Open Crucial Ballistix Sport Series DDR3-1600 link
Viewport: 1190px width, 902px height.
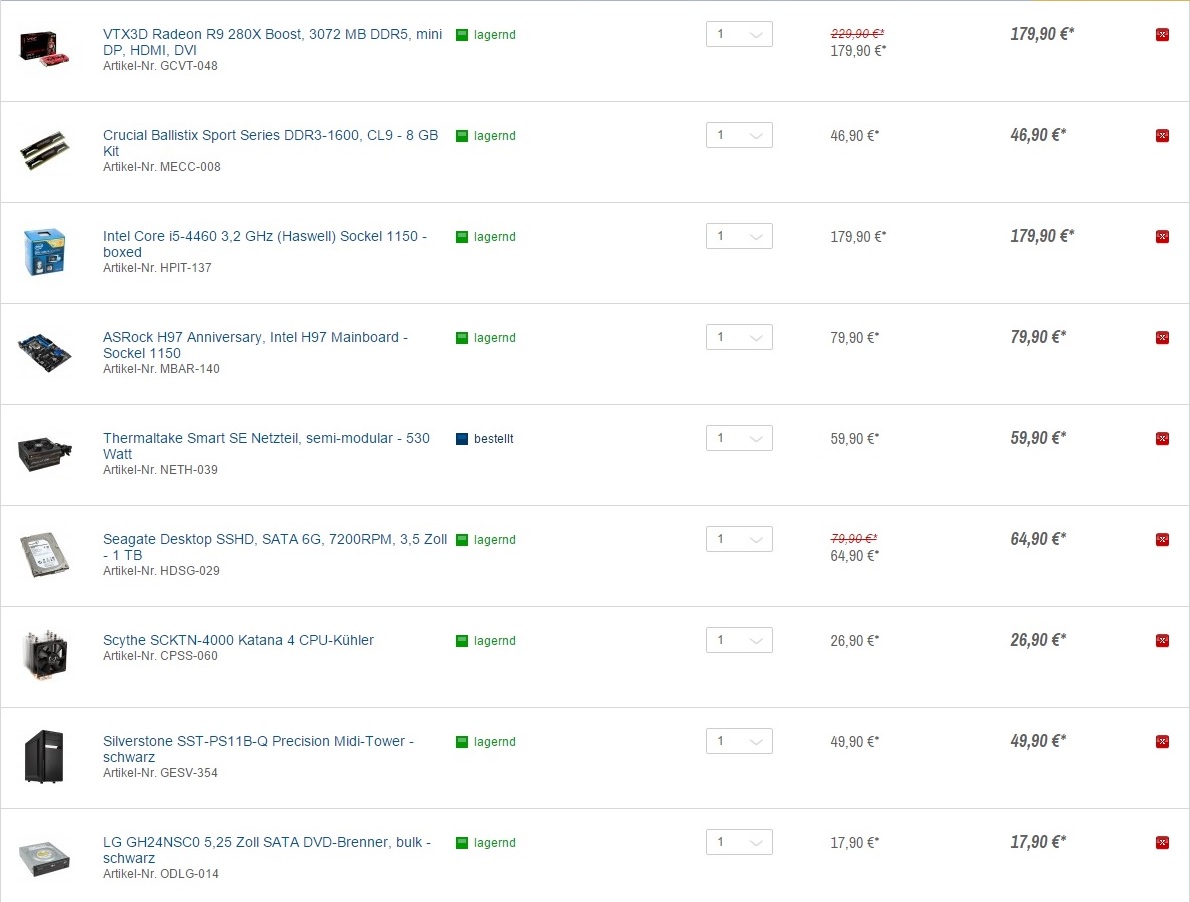(x=271, y=143)
